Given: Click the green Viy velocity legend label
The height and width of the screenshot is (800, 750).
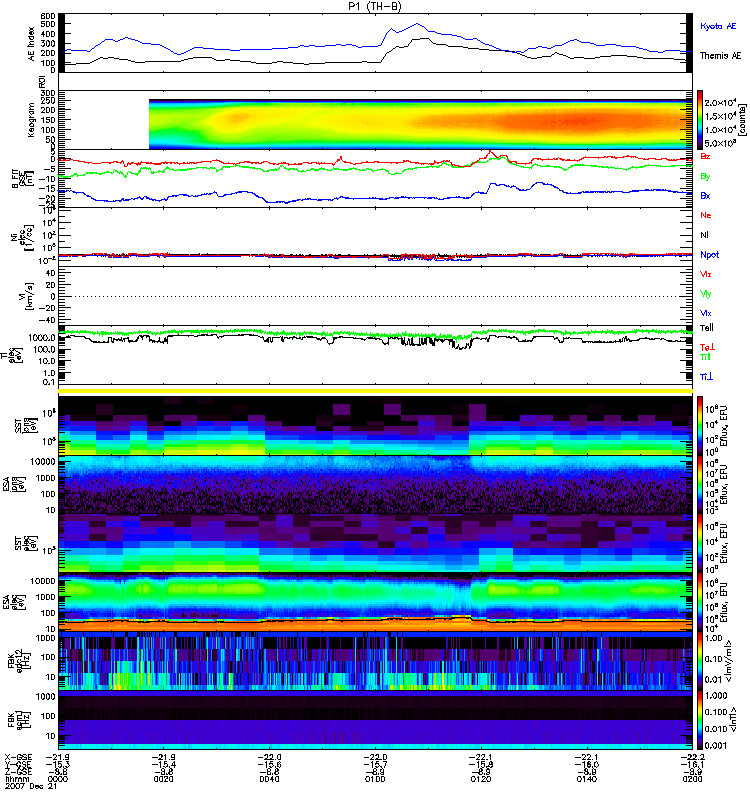Looking at the screenshot, I should click(x=706, y=294).
